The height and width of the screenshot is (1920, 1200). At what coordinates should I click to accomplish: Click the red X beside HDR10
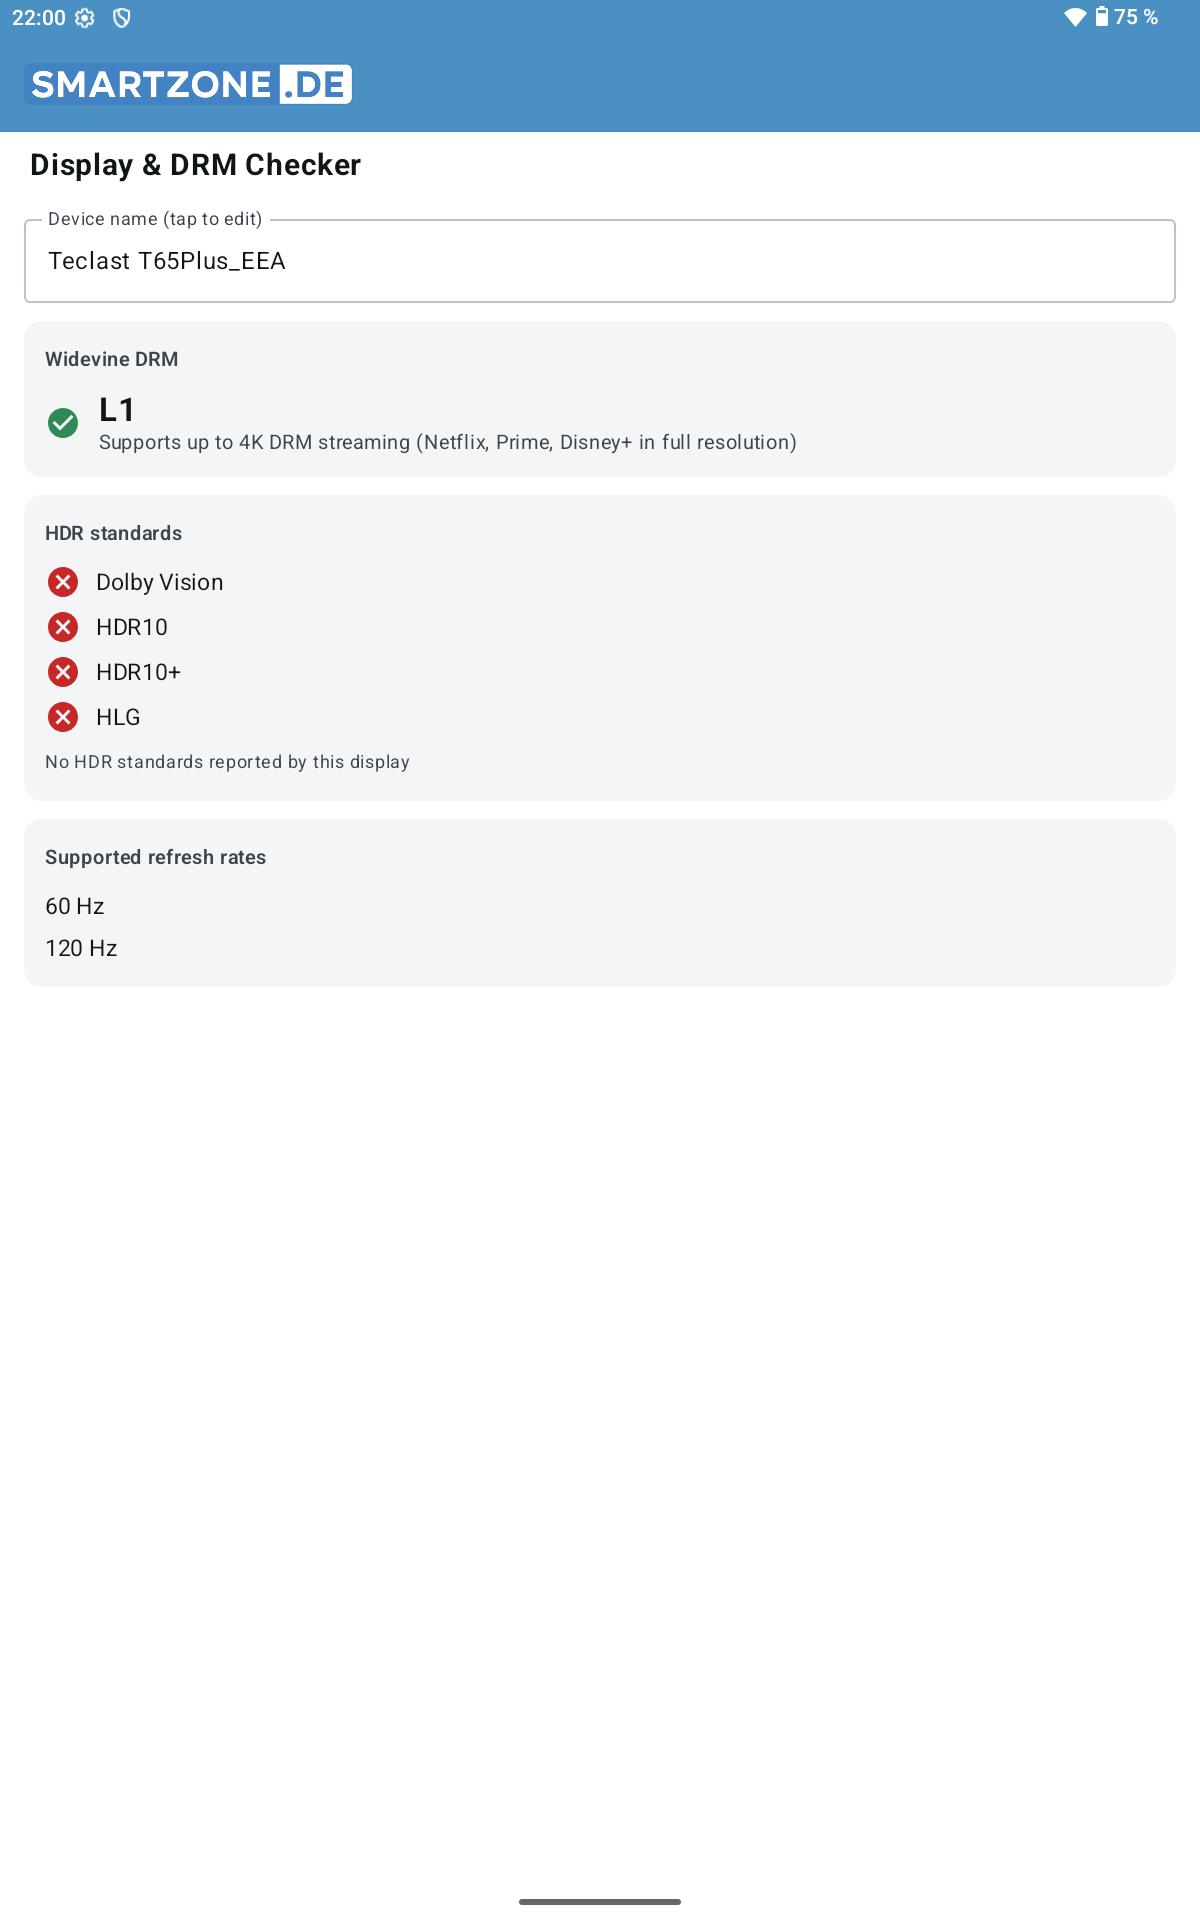[63, 627]
